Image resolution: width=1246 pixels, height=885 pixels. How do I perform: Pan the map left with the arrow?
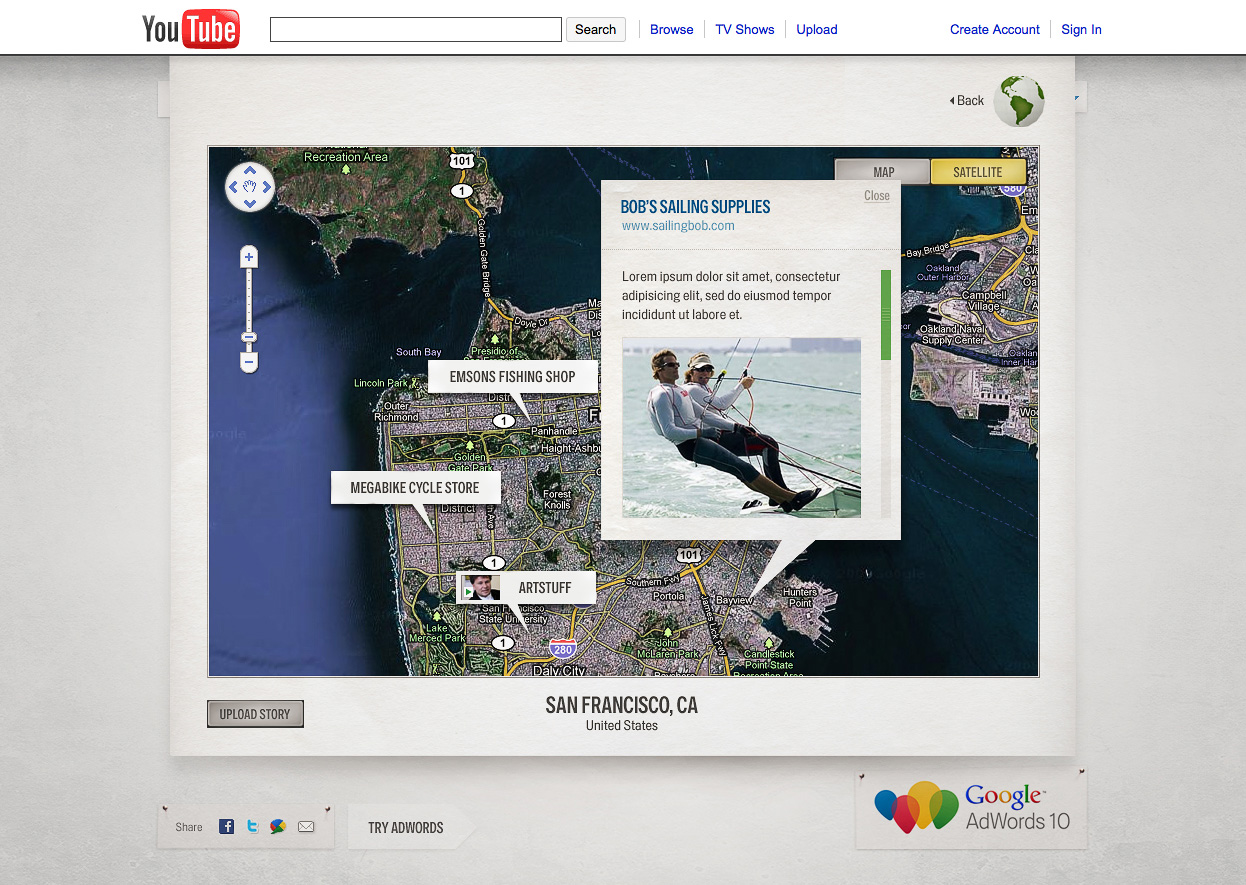coord(233,187)
